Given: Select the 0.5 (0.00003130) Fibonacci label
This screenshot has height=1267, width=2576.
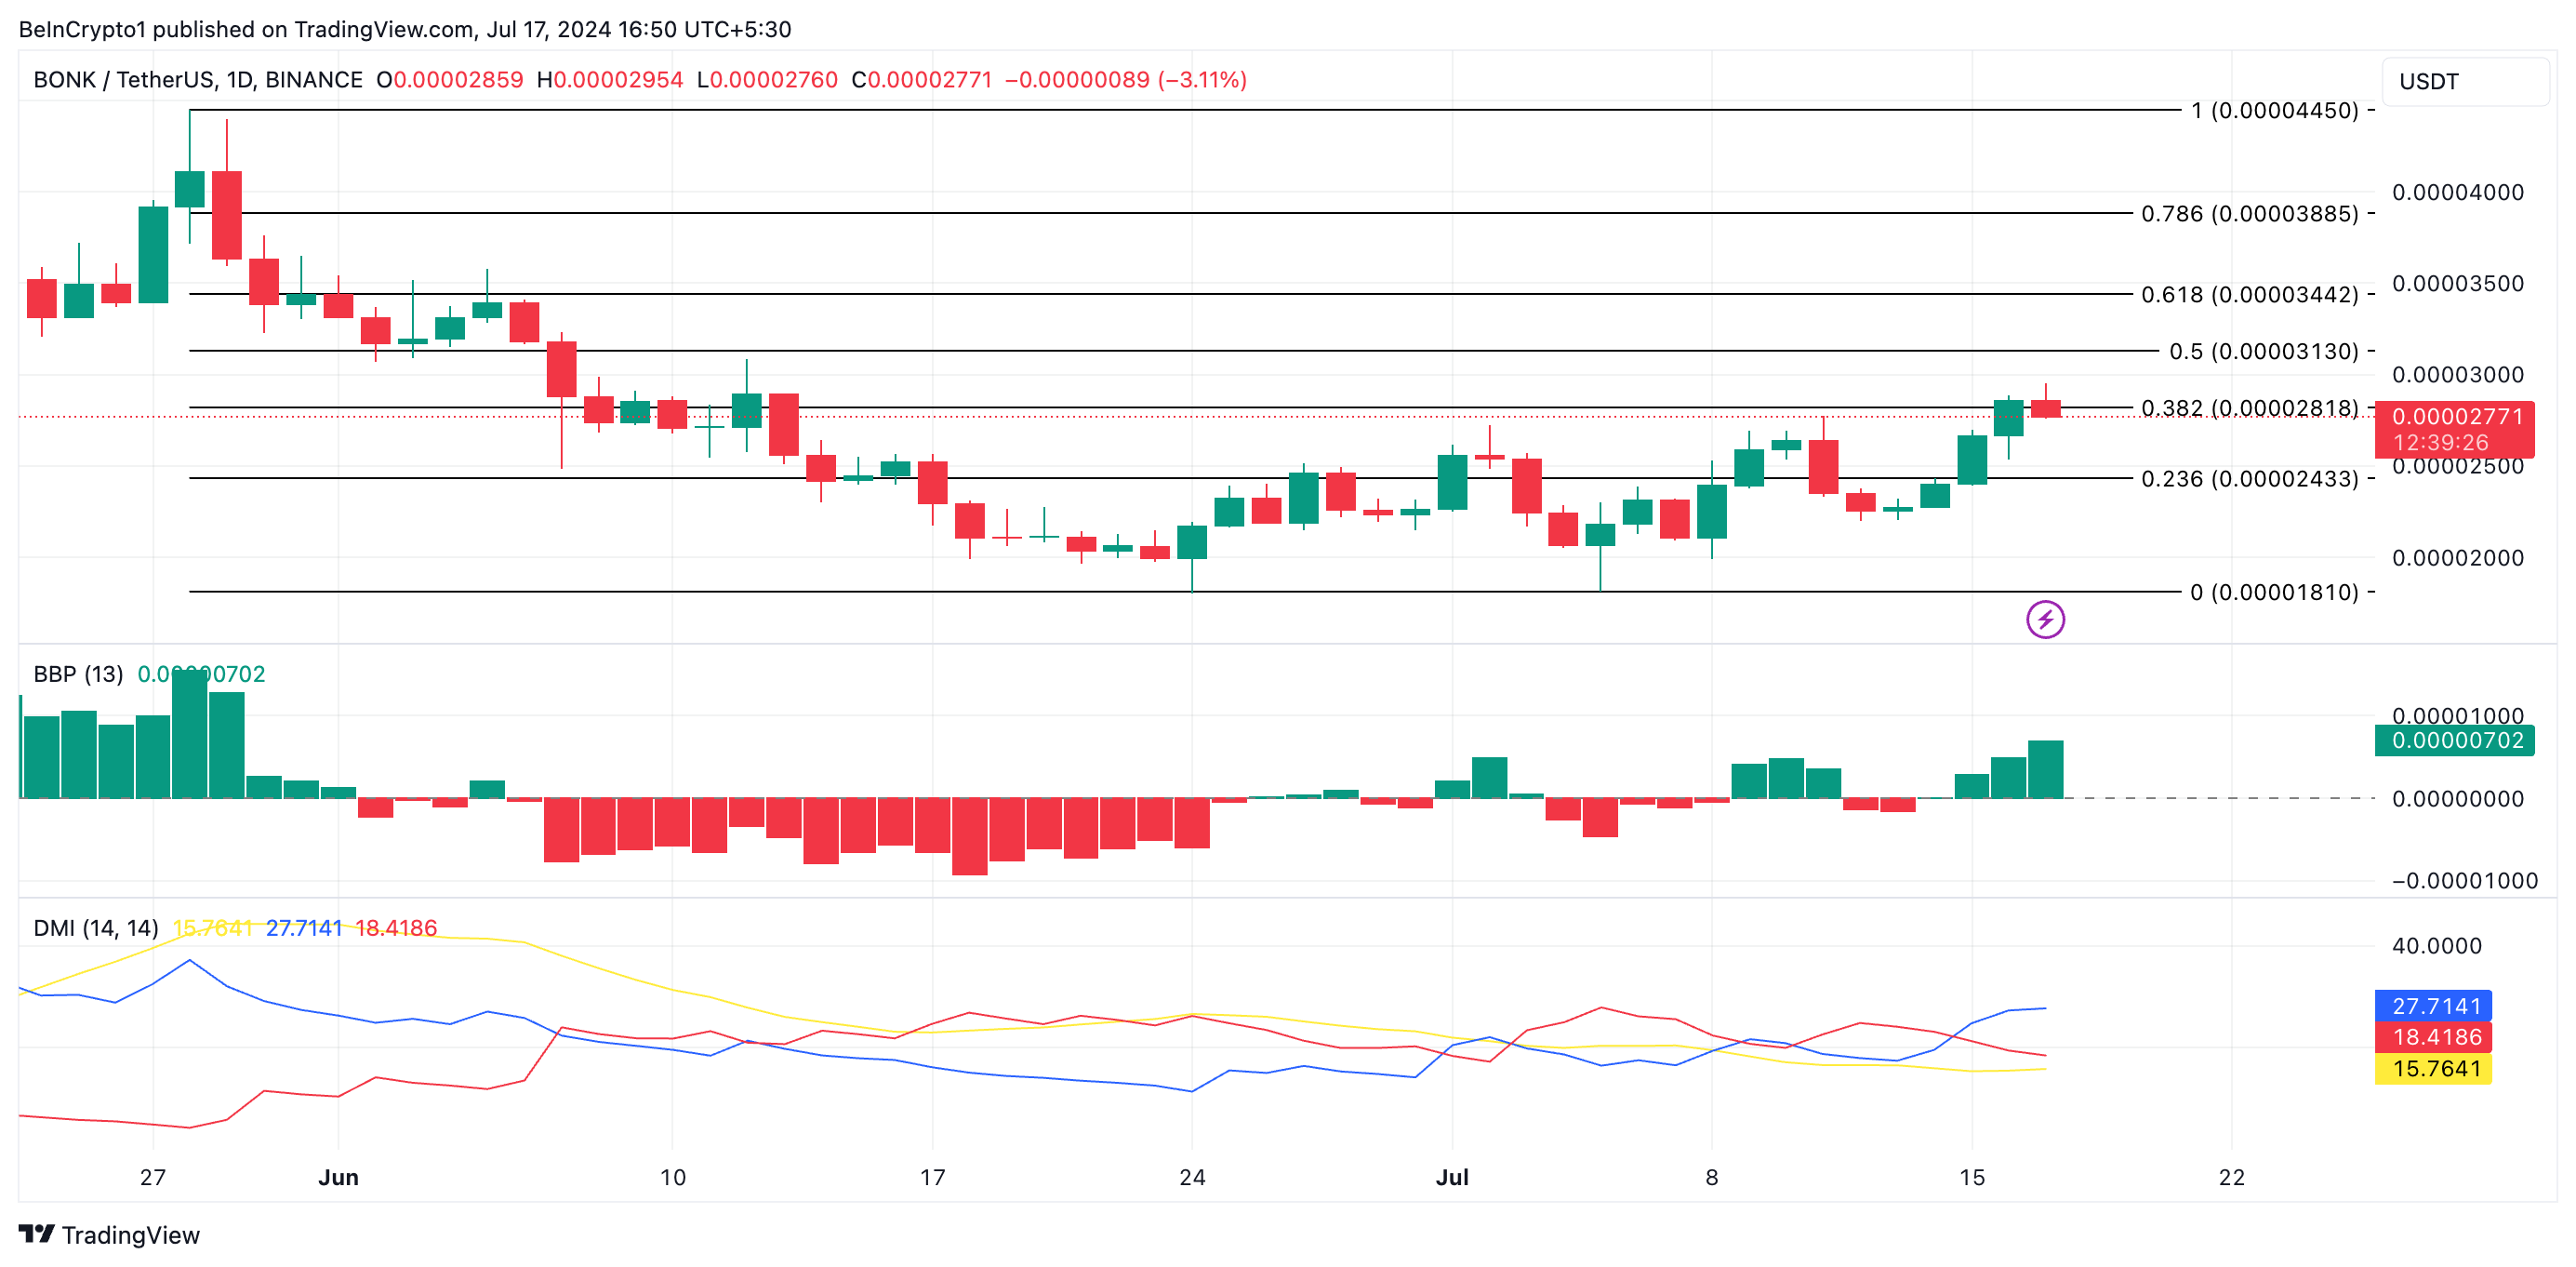Looking at the screenshot, I should click(x=2263, y=352).
